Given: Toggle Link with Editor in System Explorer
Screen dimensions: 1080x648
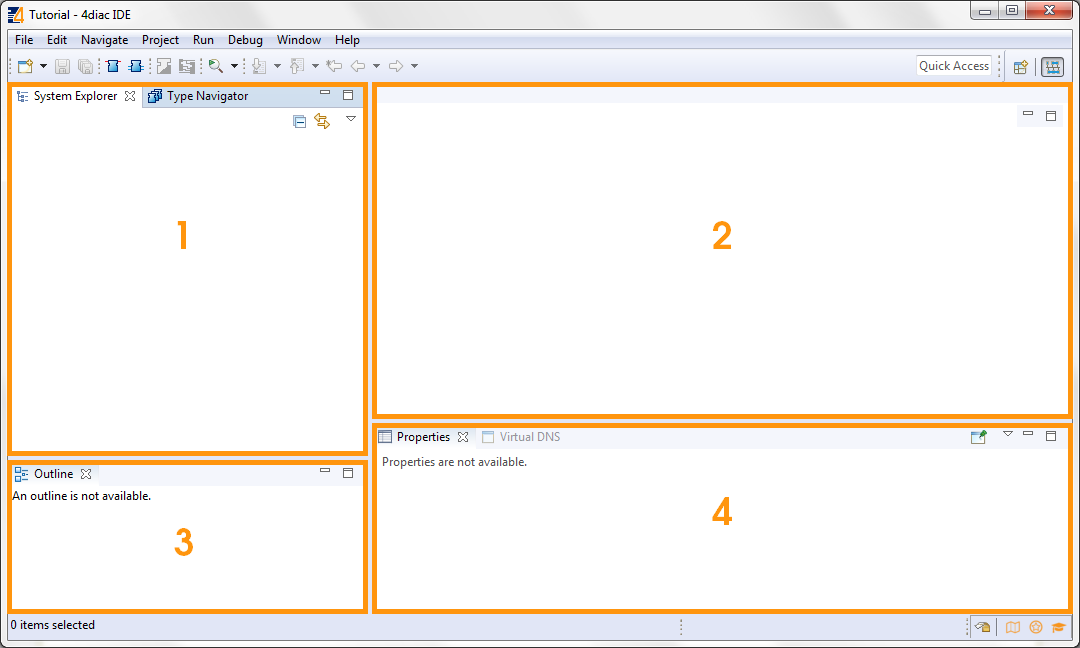Looking at the screenshot, I should click(322, 121).
